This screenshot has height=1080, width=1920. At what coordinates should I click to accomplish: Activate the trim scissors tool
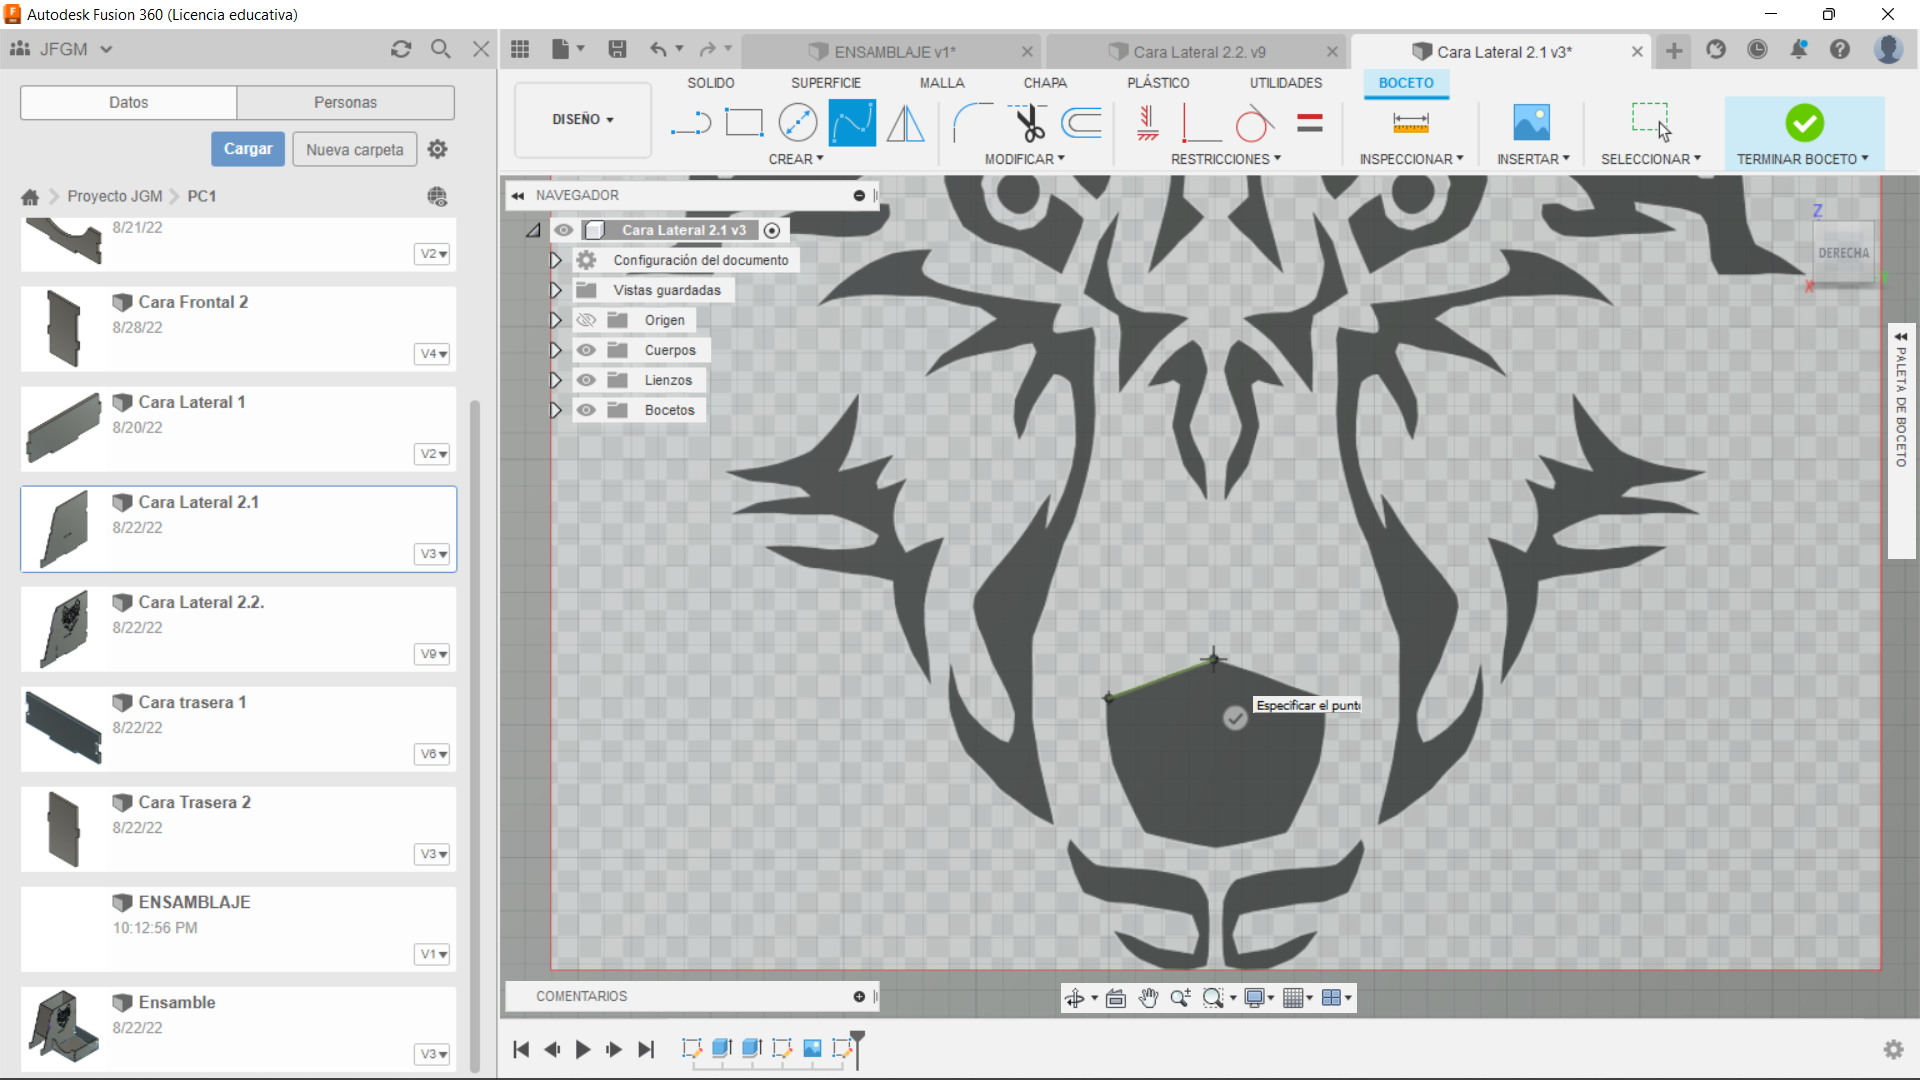click(x=1028, y=123)
